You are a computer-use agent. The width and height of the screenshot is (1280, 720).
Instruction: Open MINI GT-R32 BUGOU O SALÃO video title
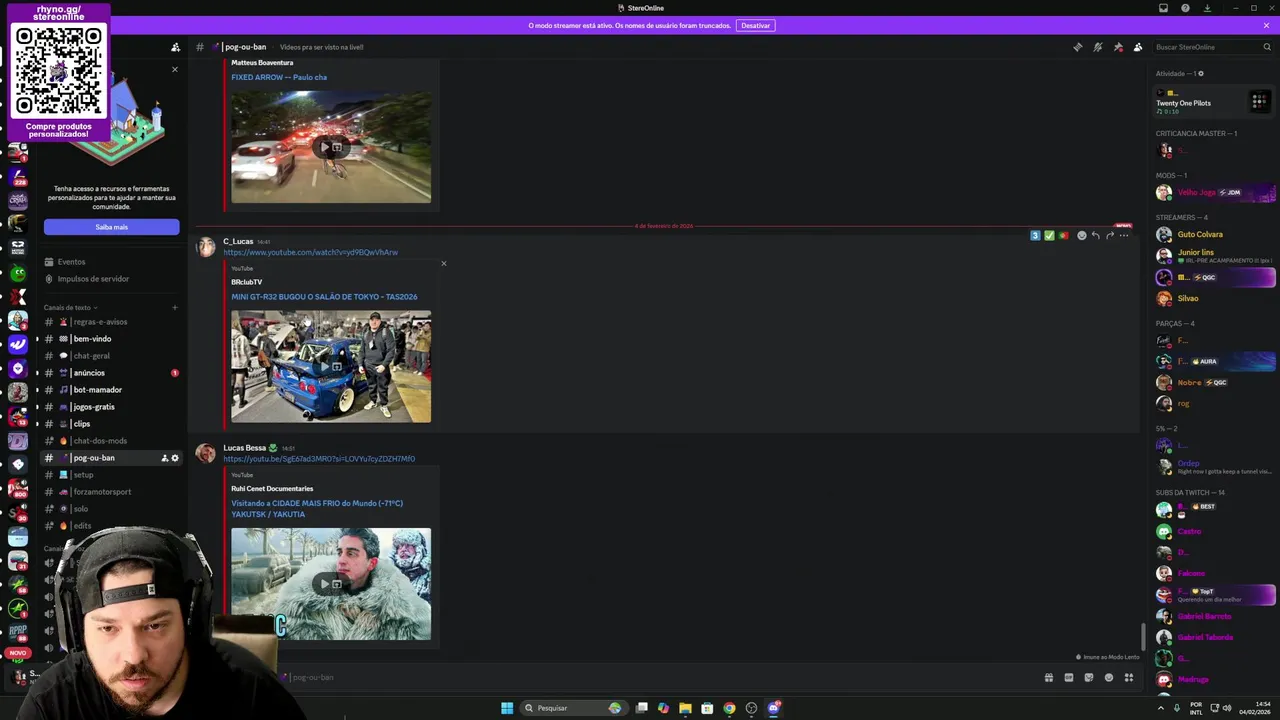324,297
